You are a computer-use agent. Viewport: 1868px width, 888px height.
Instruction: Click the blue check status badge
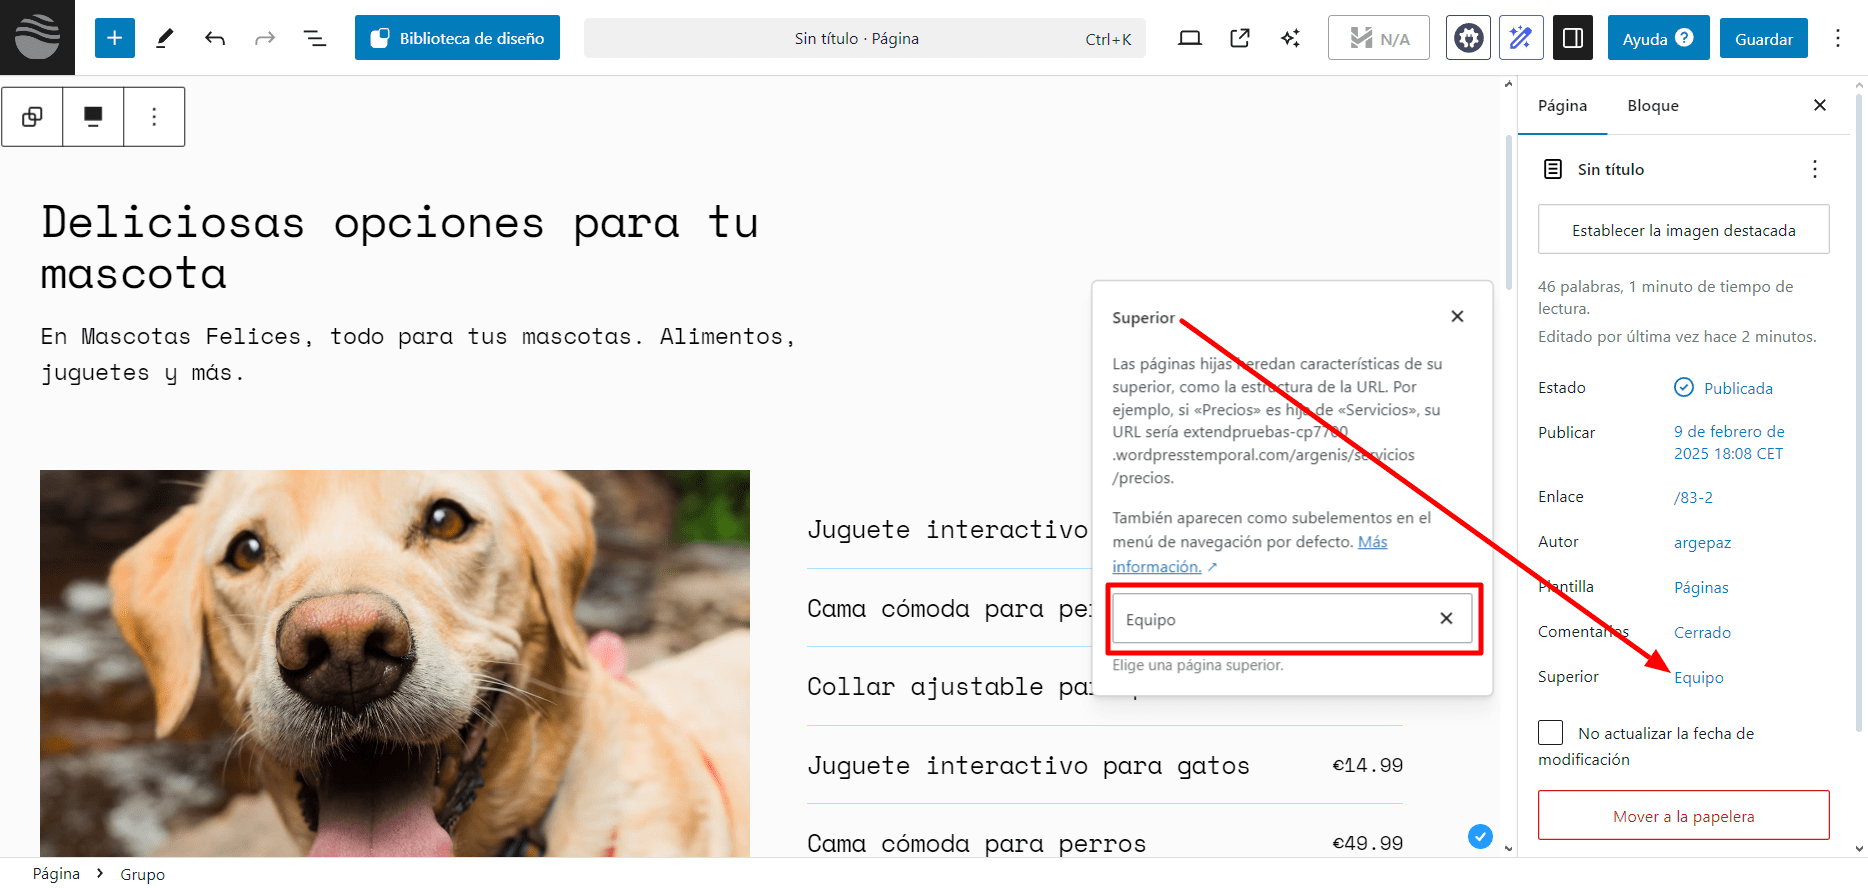(x=1480, y=836)
